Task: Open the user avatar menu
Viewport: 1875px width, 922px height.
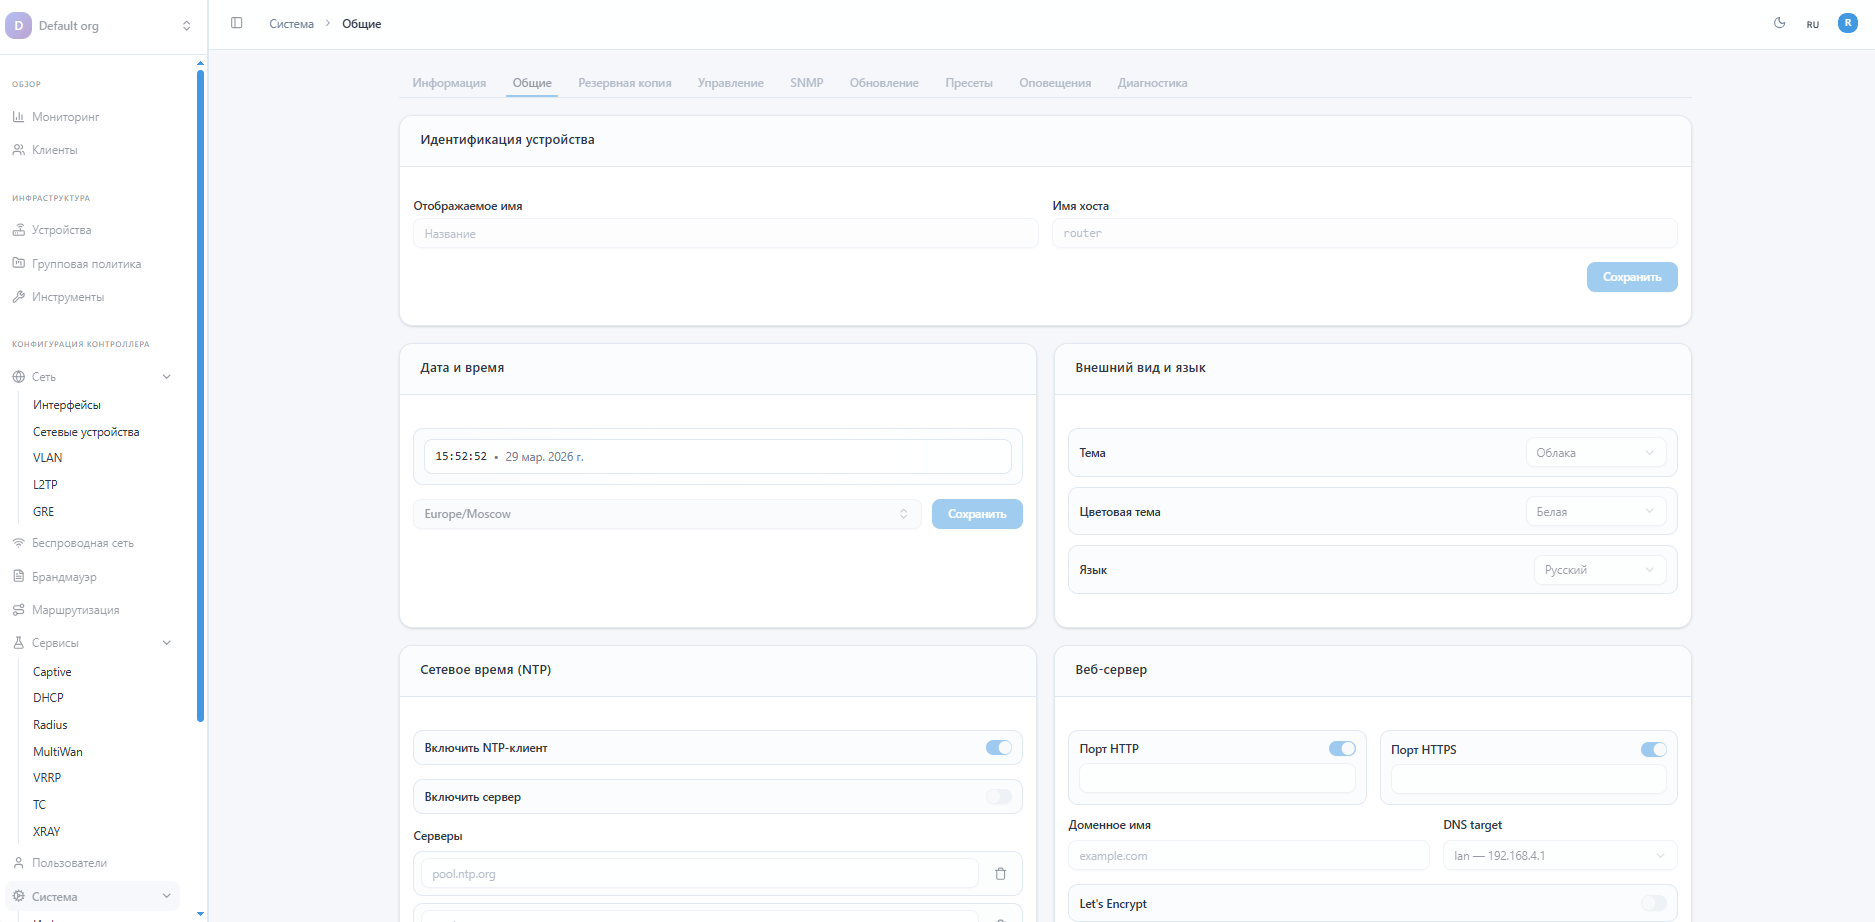Action: pos(1847,23)
